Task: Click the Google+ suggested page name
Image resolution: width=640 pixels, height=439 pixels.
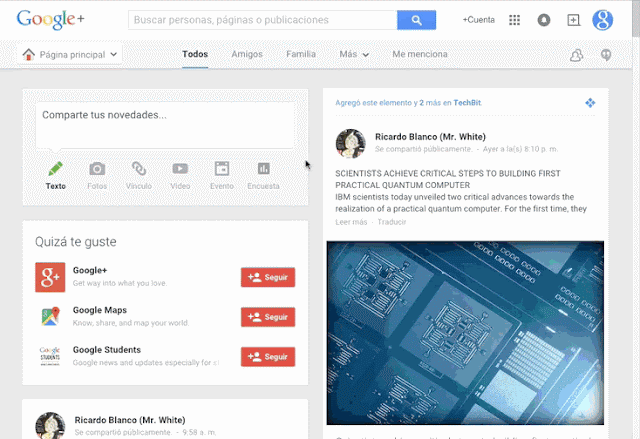Action: coord(90,270)
